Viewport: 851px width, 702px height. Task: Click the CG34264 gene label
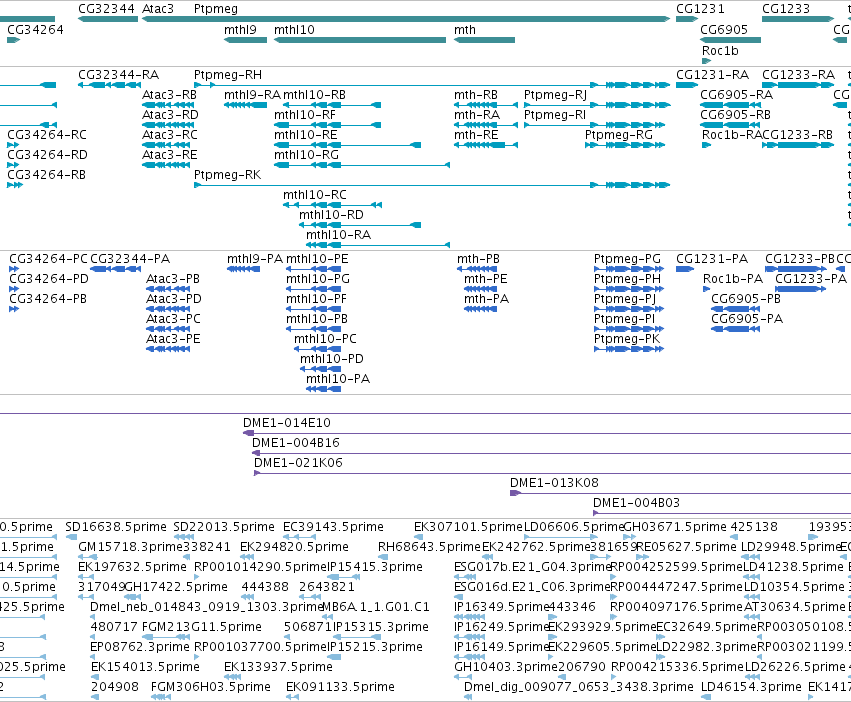(x=35, y=30)
